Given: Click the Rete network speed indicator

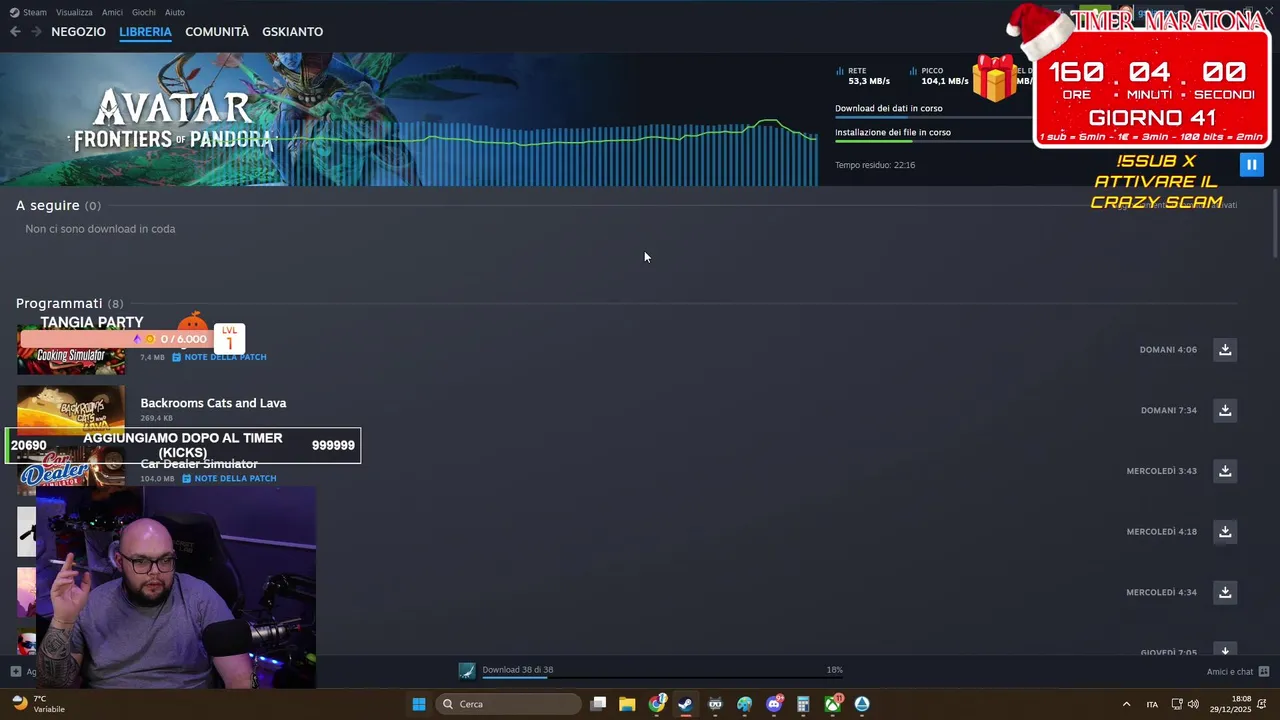Looking at the screenshot, I should (863, 76).
